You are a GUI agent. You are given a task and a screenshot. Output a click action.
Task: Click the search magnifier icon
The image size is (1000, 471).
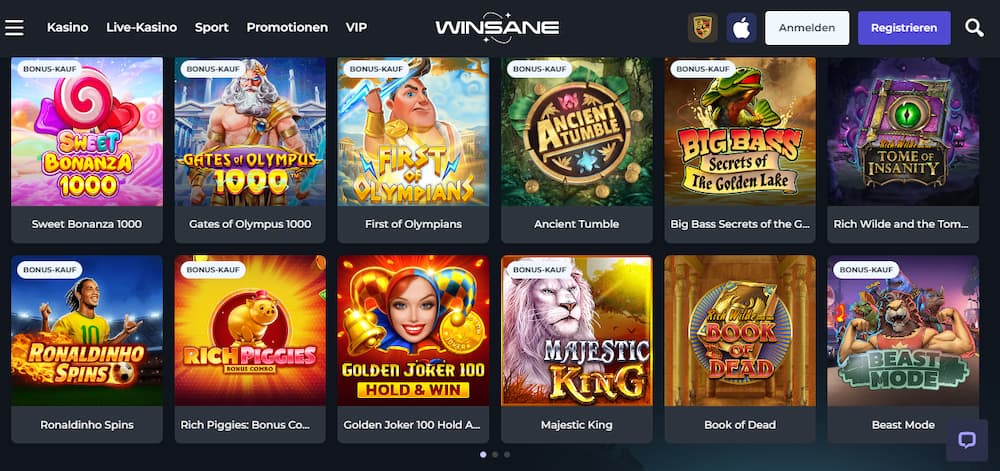pos(974,28)
